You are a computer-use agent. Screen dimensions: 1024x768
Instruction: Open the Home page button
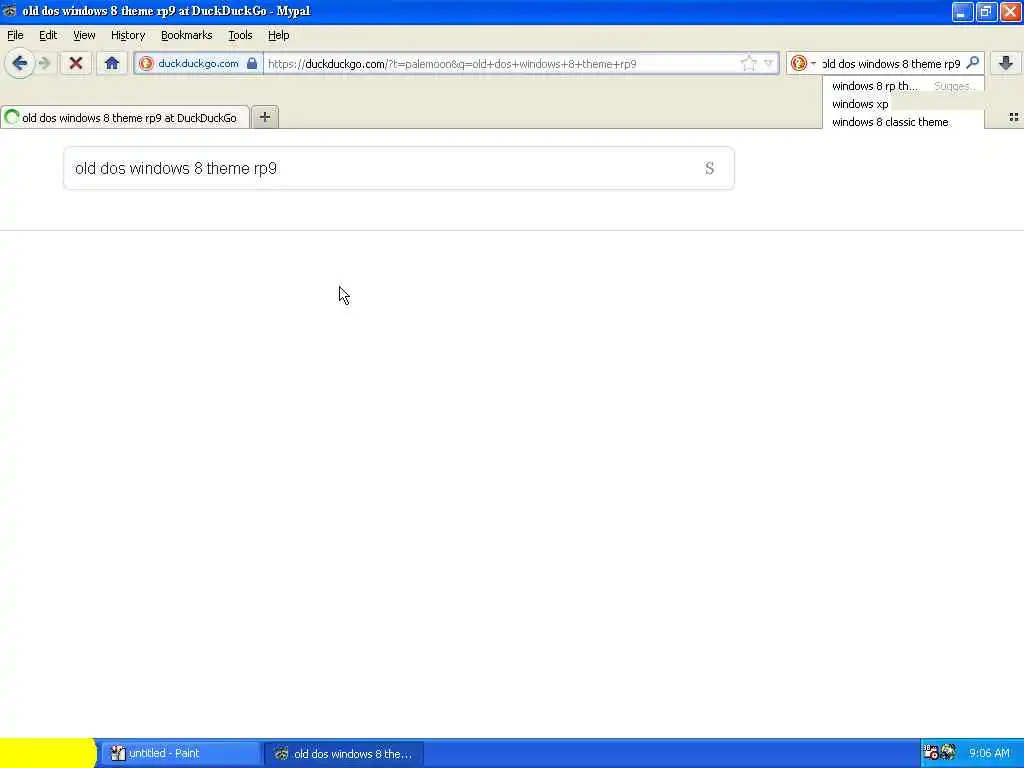click(x=112, y=63)
